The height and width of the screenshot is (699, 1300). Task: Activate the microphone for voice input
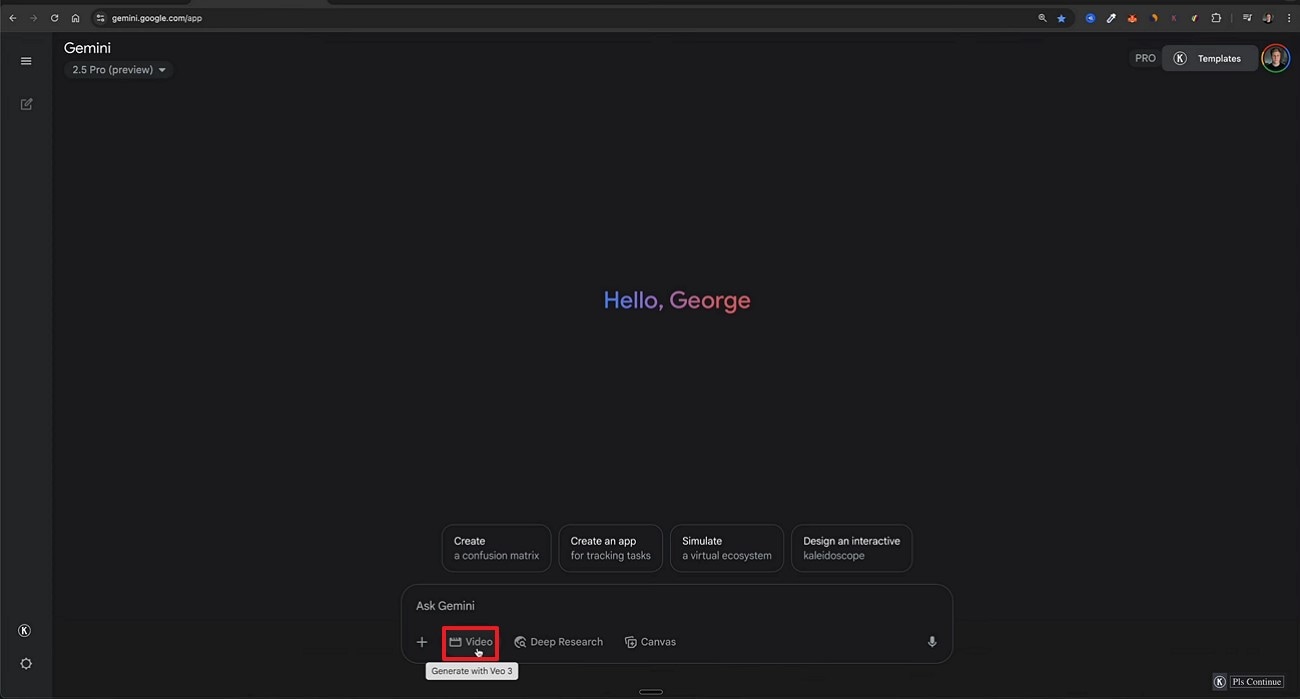click(932, 642)
